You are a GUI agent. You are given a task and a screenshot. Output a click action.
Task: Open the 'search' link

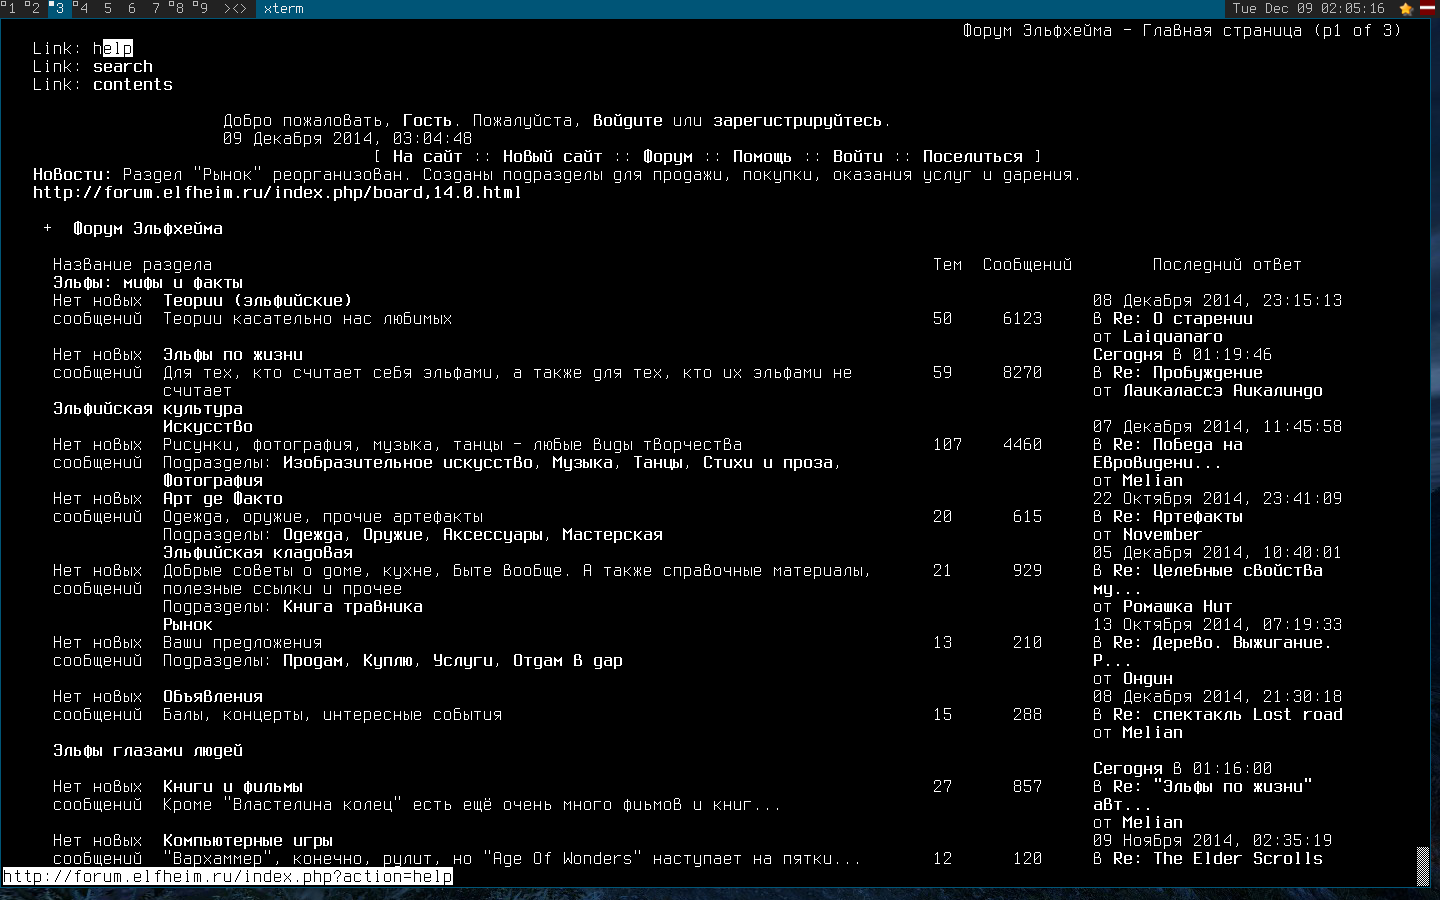[123, 66]
